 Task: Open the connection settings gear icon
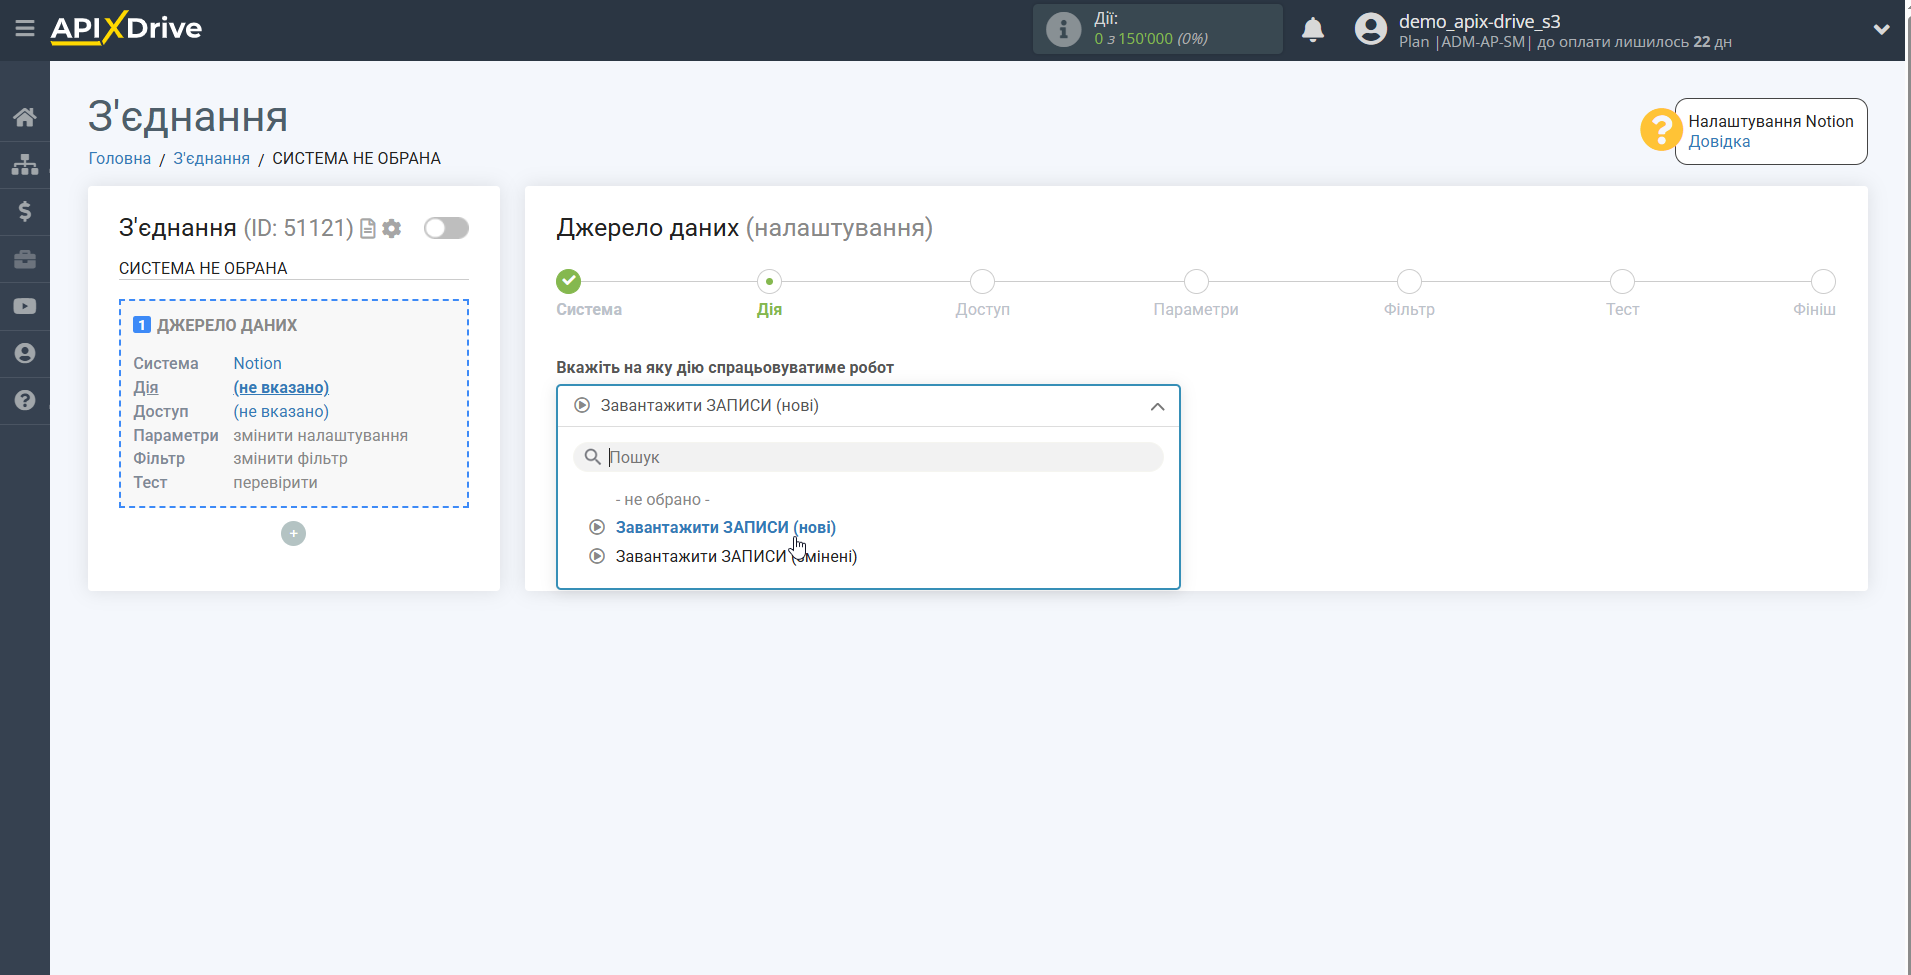click(x=392, y=229)
